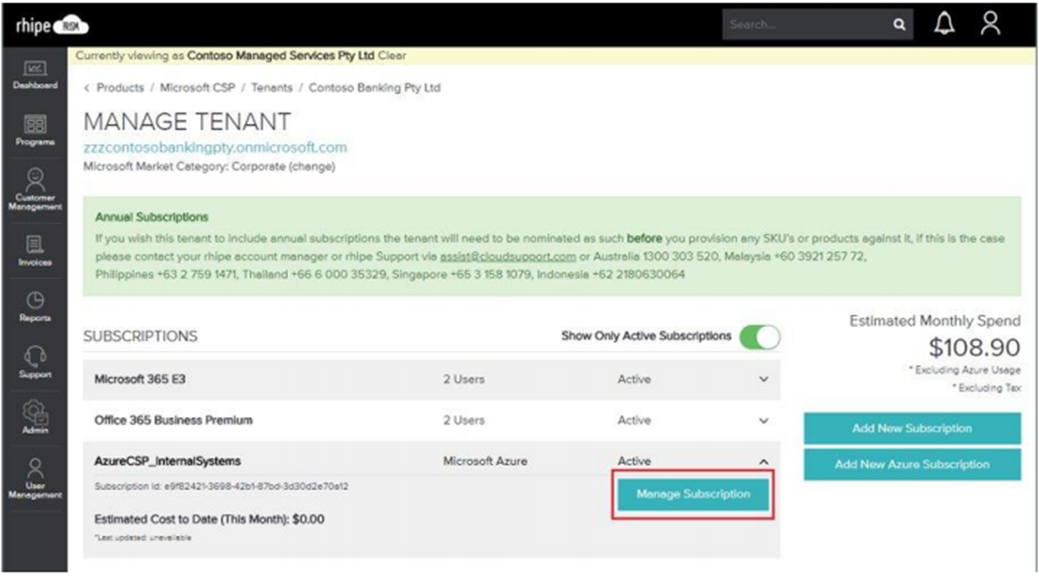
Task: Click the Microsoft Azure cell
Action: click(x=485, y=461)
